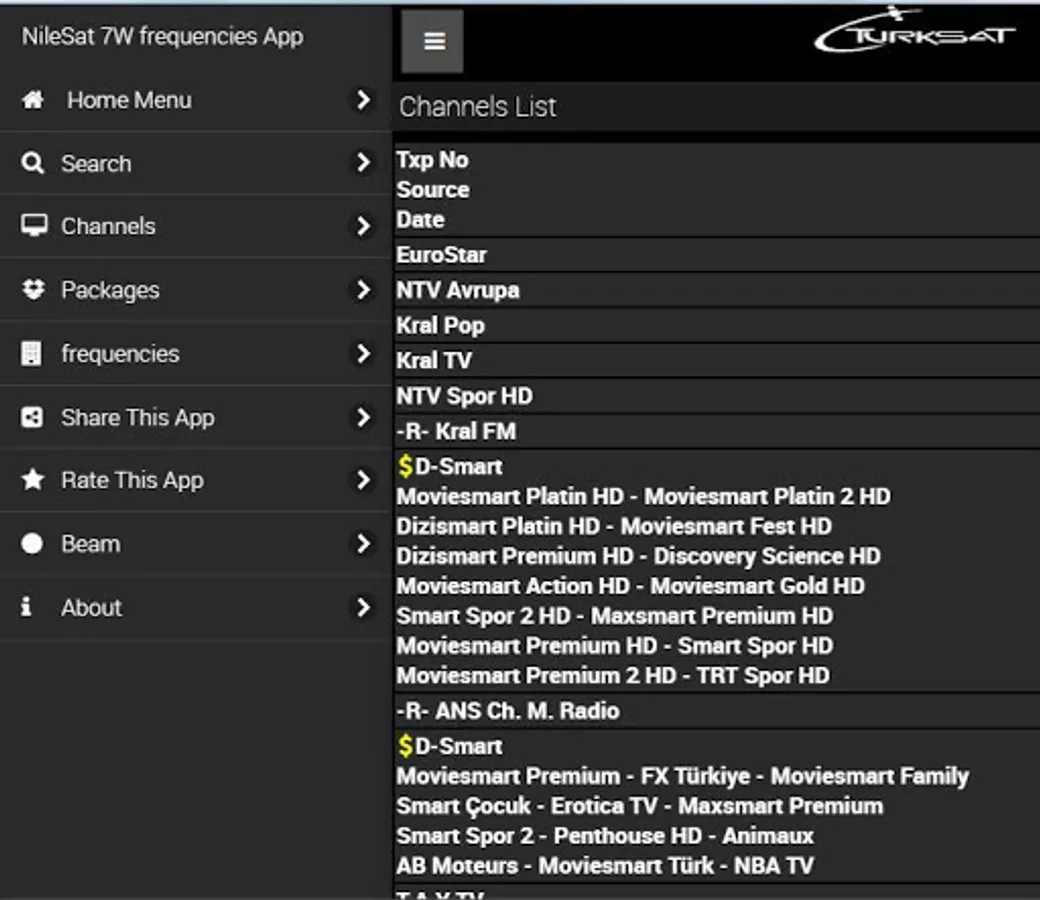Select the Kral Pop channel row
This screenshot has height=900, width=1040.
717,325
